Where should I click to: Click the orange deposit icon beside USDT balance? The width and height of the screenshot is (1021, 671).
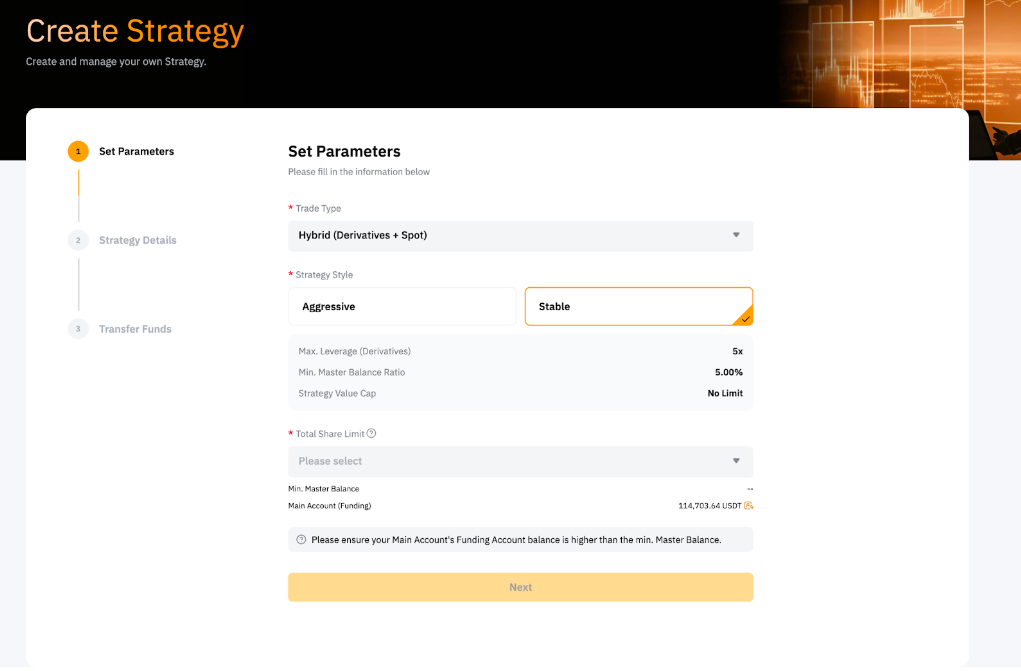pyautogui.click(x=748, y=506)
